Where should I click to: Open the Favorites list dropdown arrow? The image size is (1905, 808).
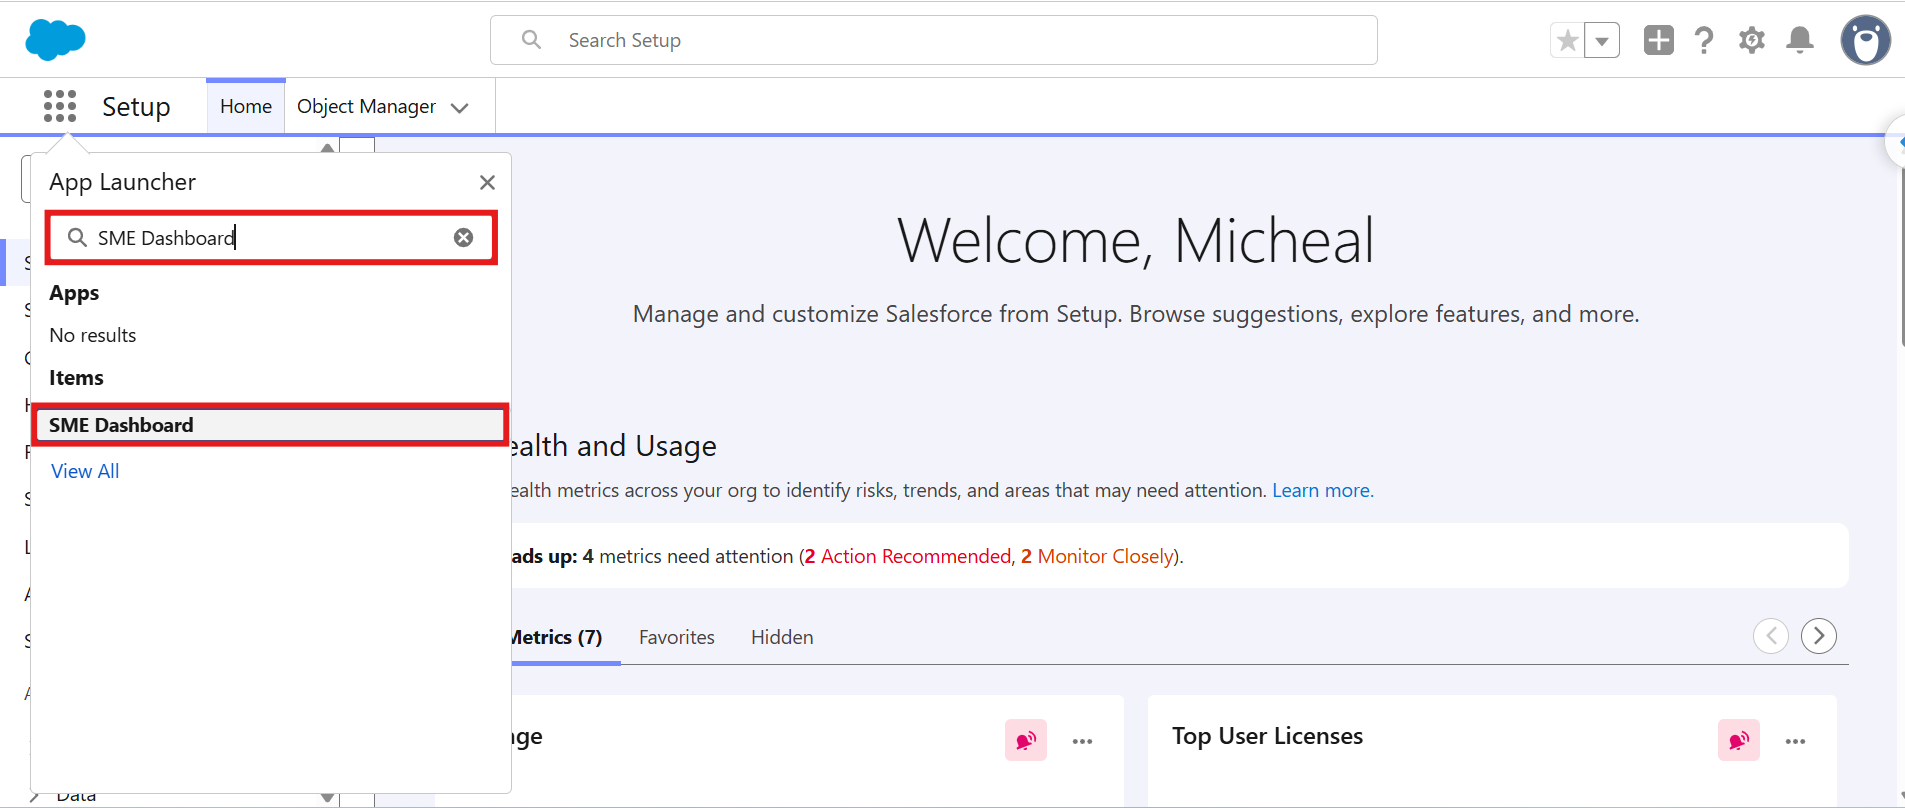tap(1602, 41)
